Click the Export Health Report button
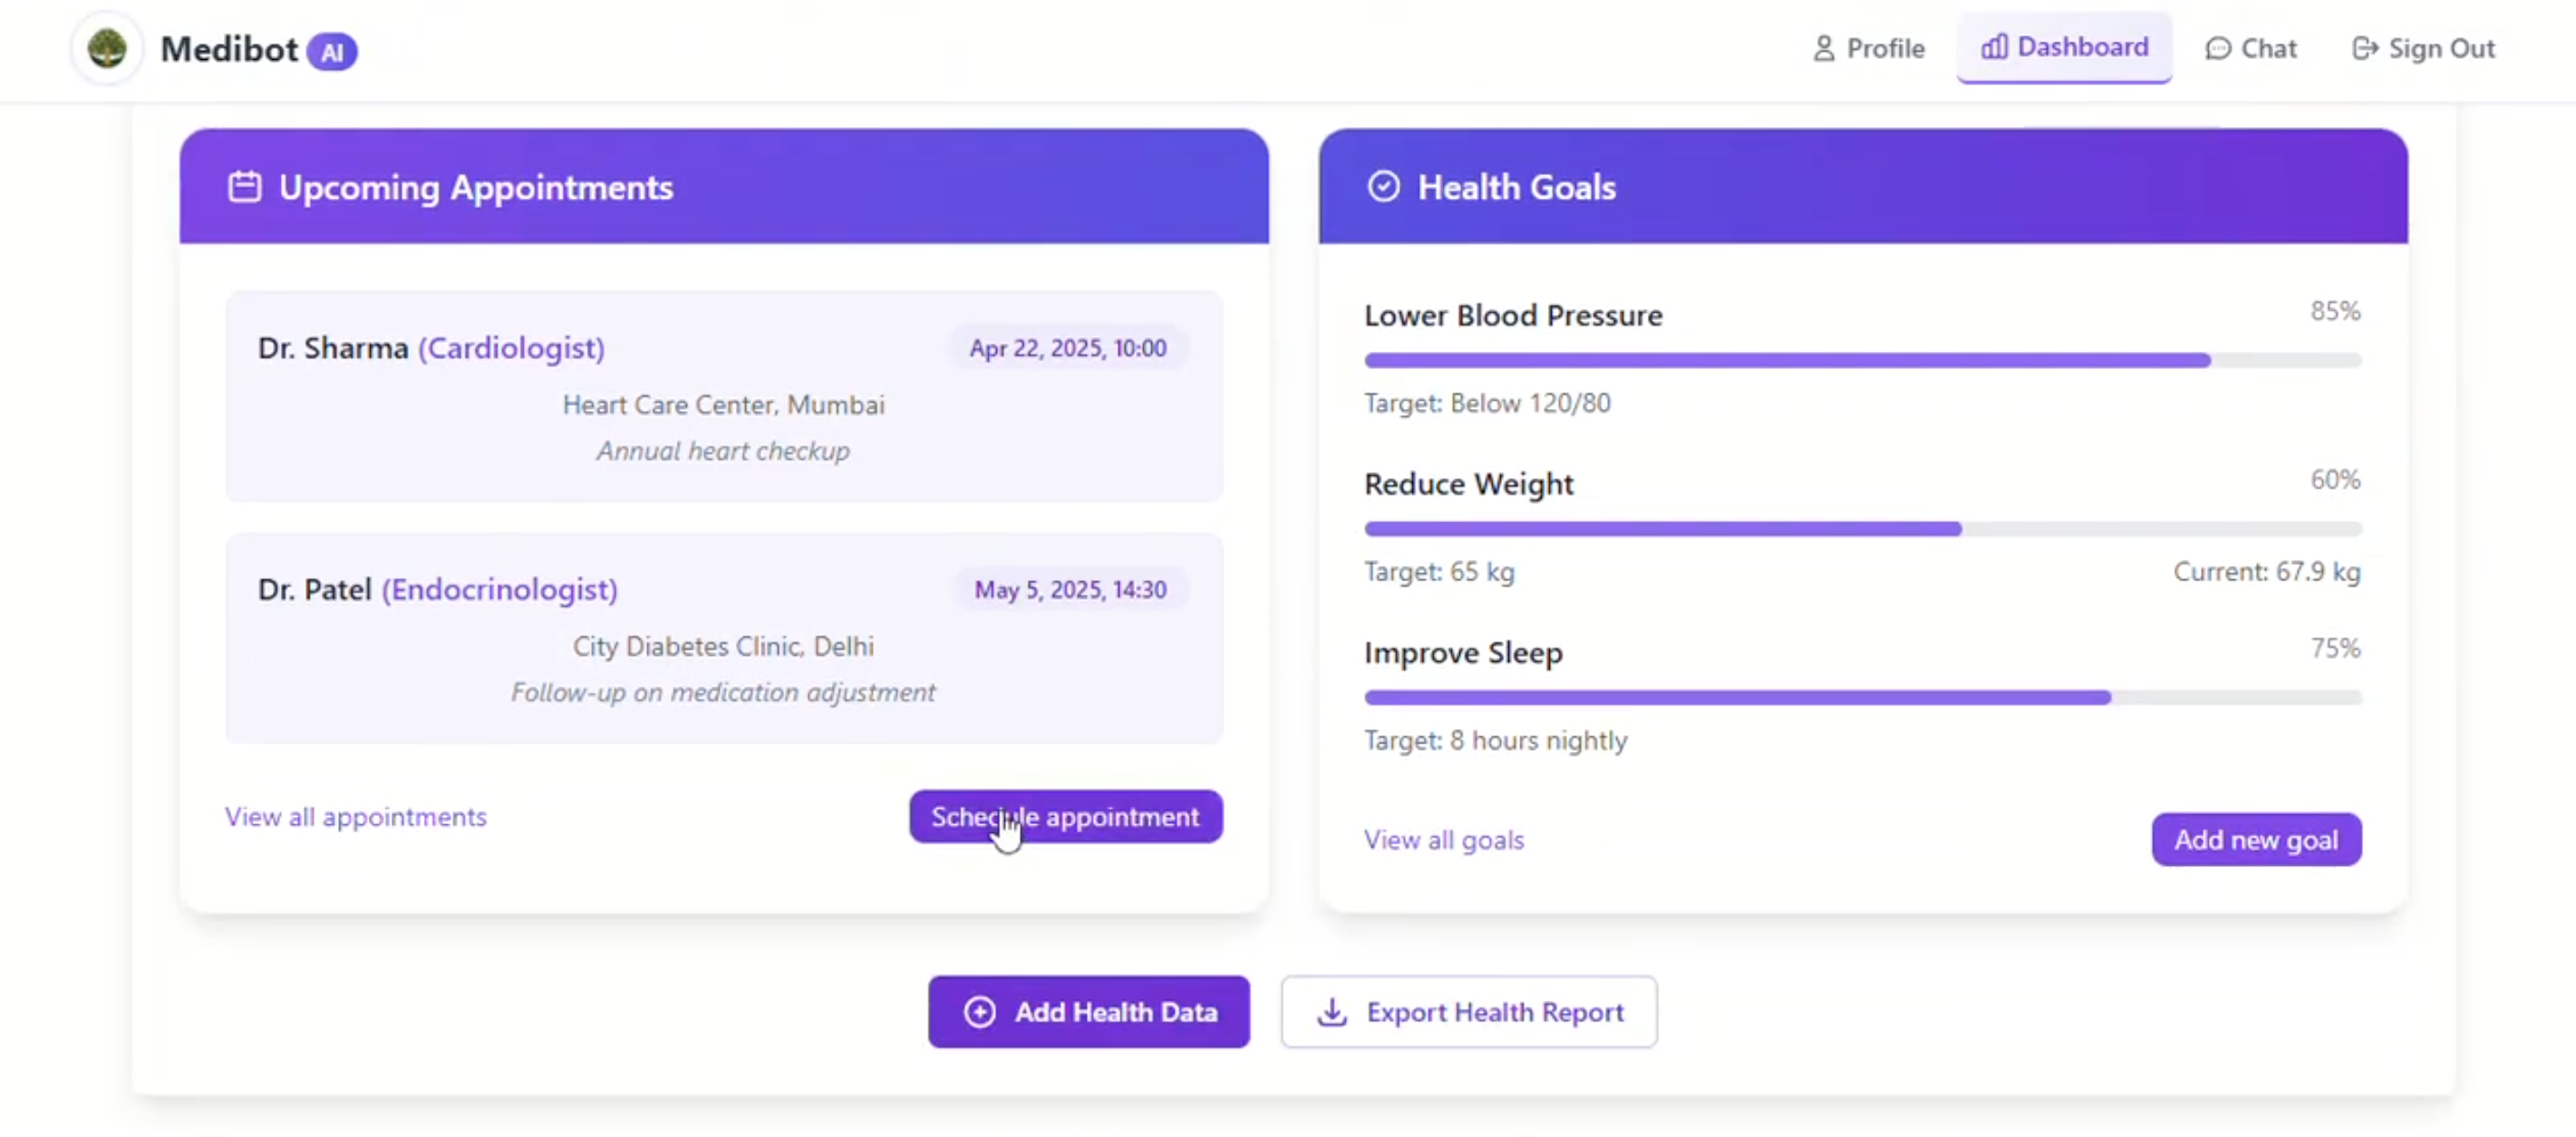The image size is (2576, 1137). 1468,1012
